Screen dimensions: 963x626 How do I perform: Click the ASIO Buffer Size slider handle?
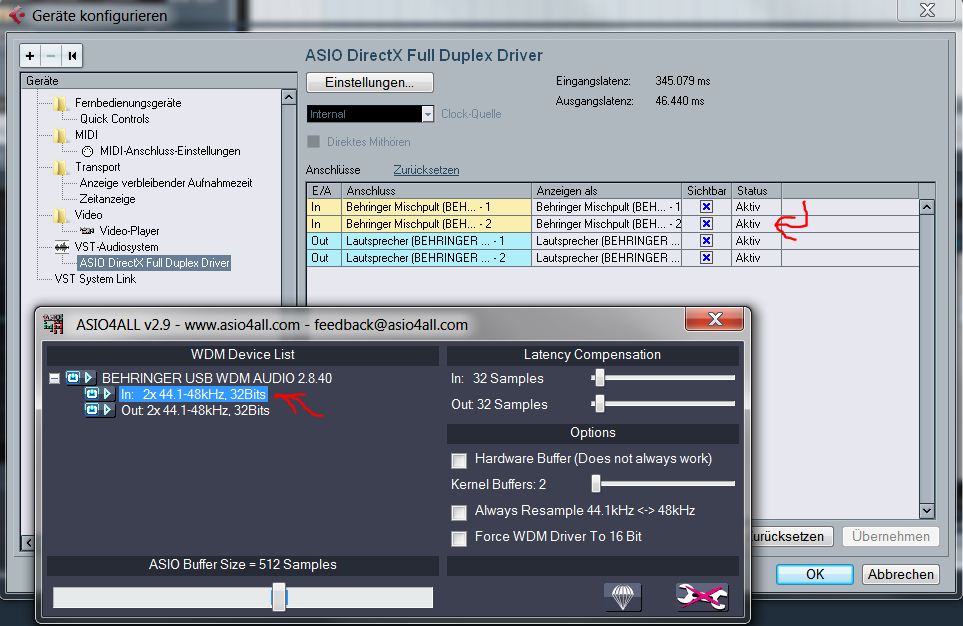(x=279, y=597)
